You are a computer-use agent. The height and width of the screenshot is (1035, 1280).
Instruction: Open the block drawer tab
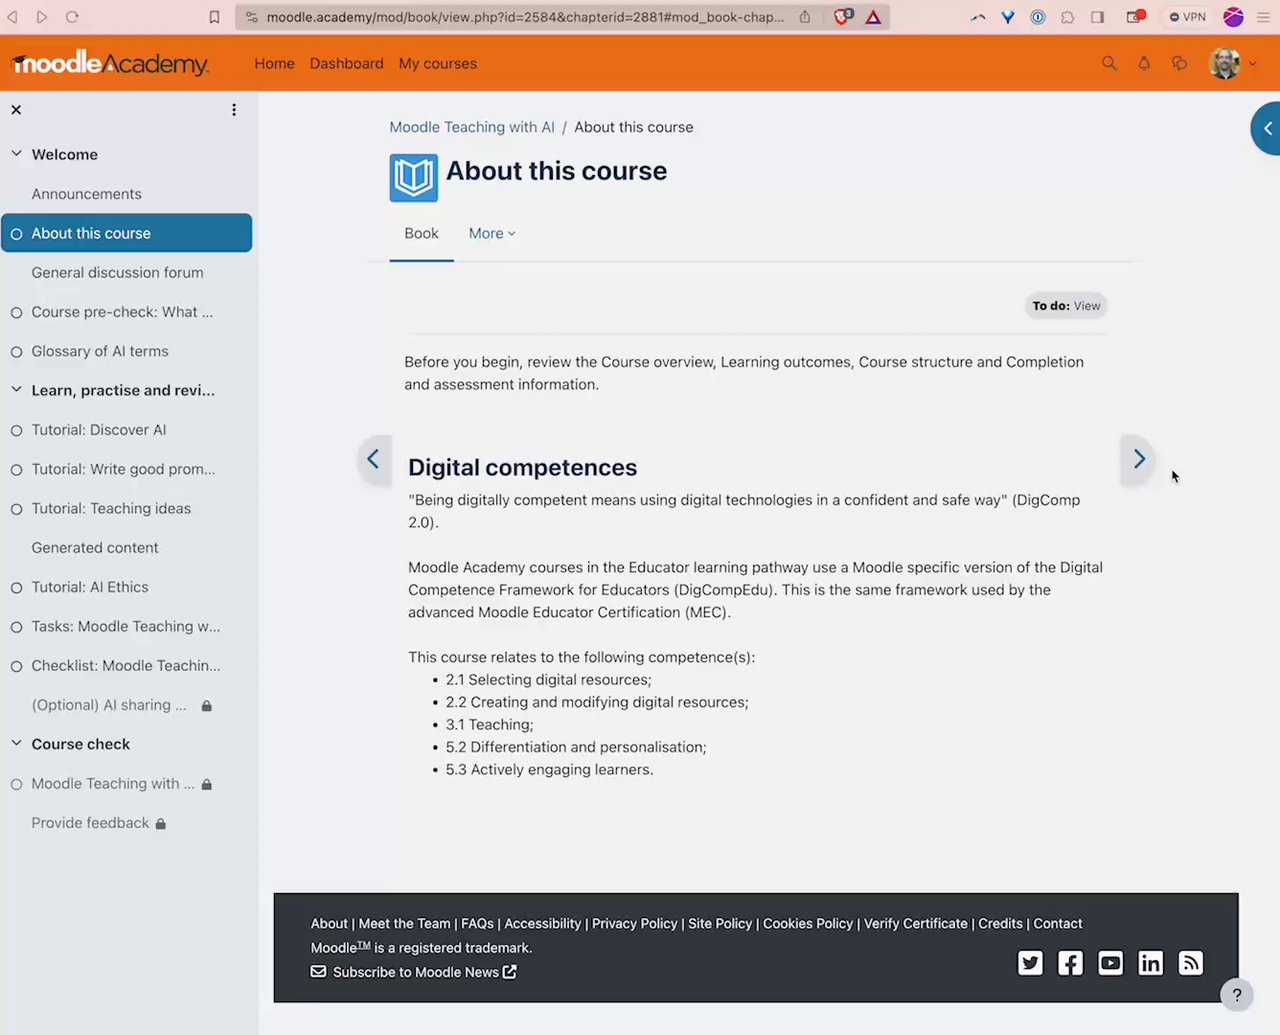pos(1266,128)
